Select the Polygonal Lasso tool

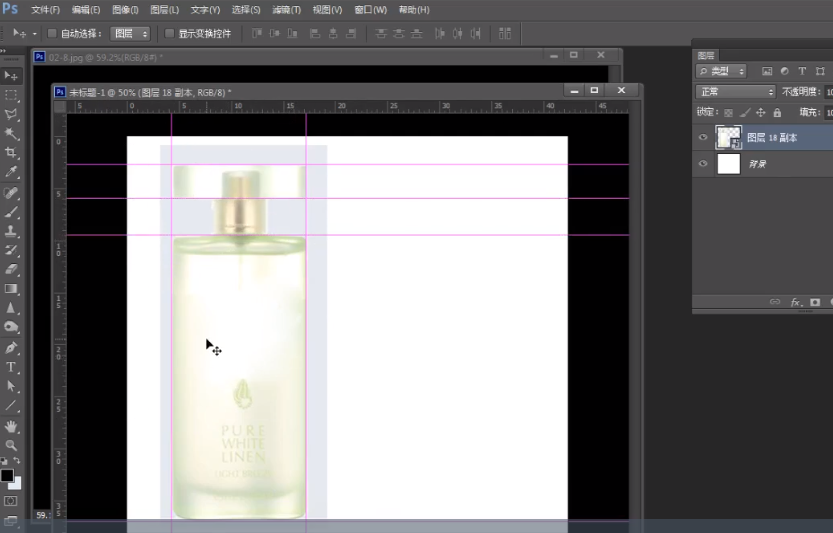click(x=11, y=114)
